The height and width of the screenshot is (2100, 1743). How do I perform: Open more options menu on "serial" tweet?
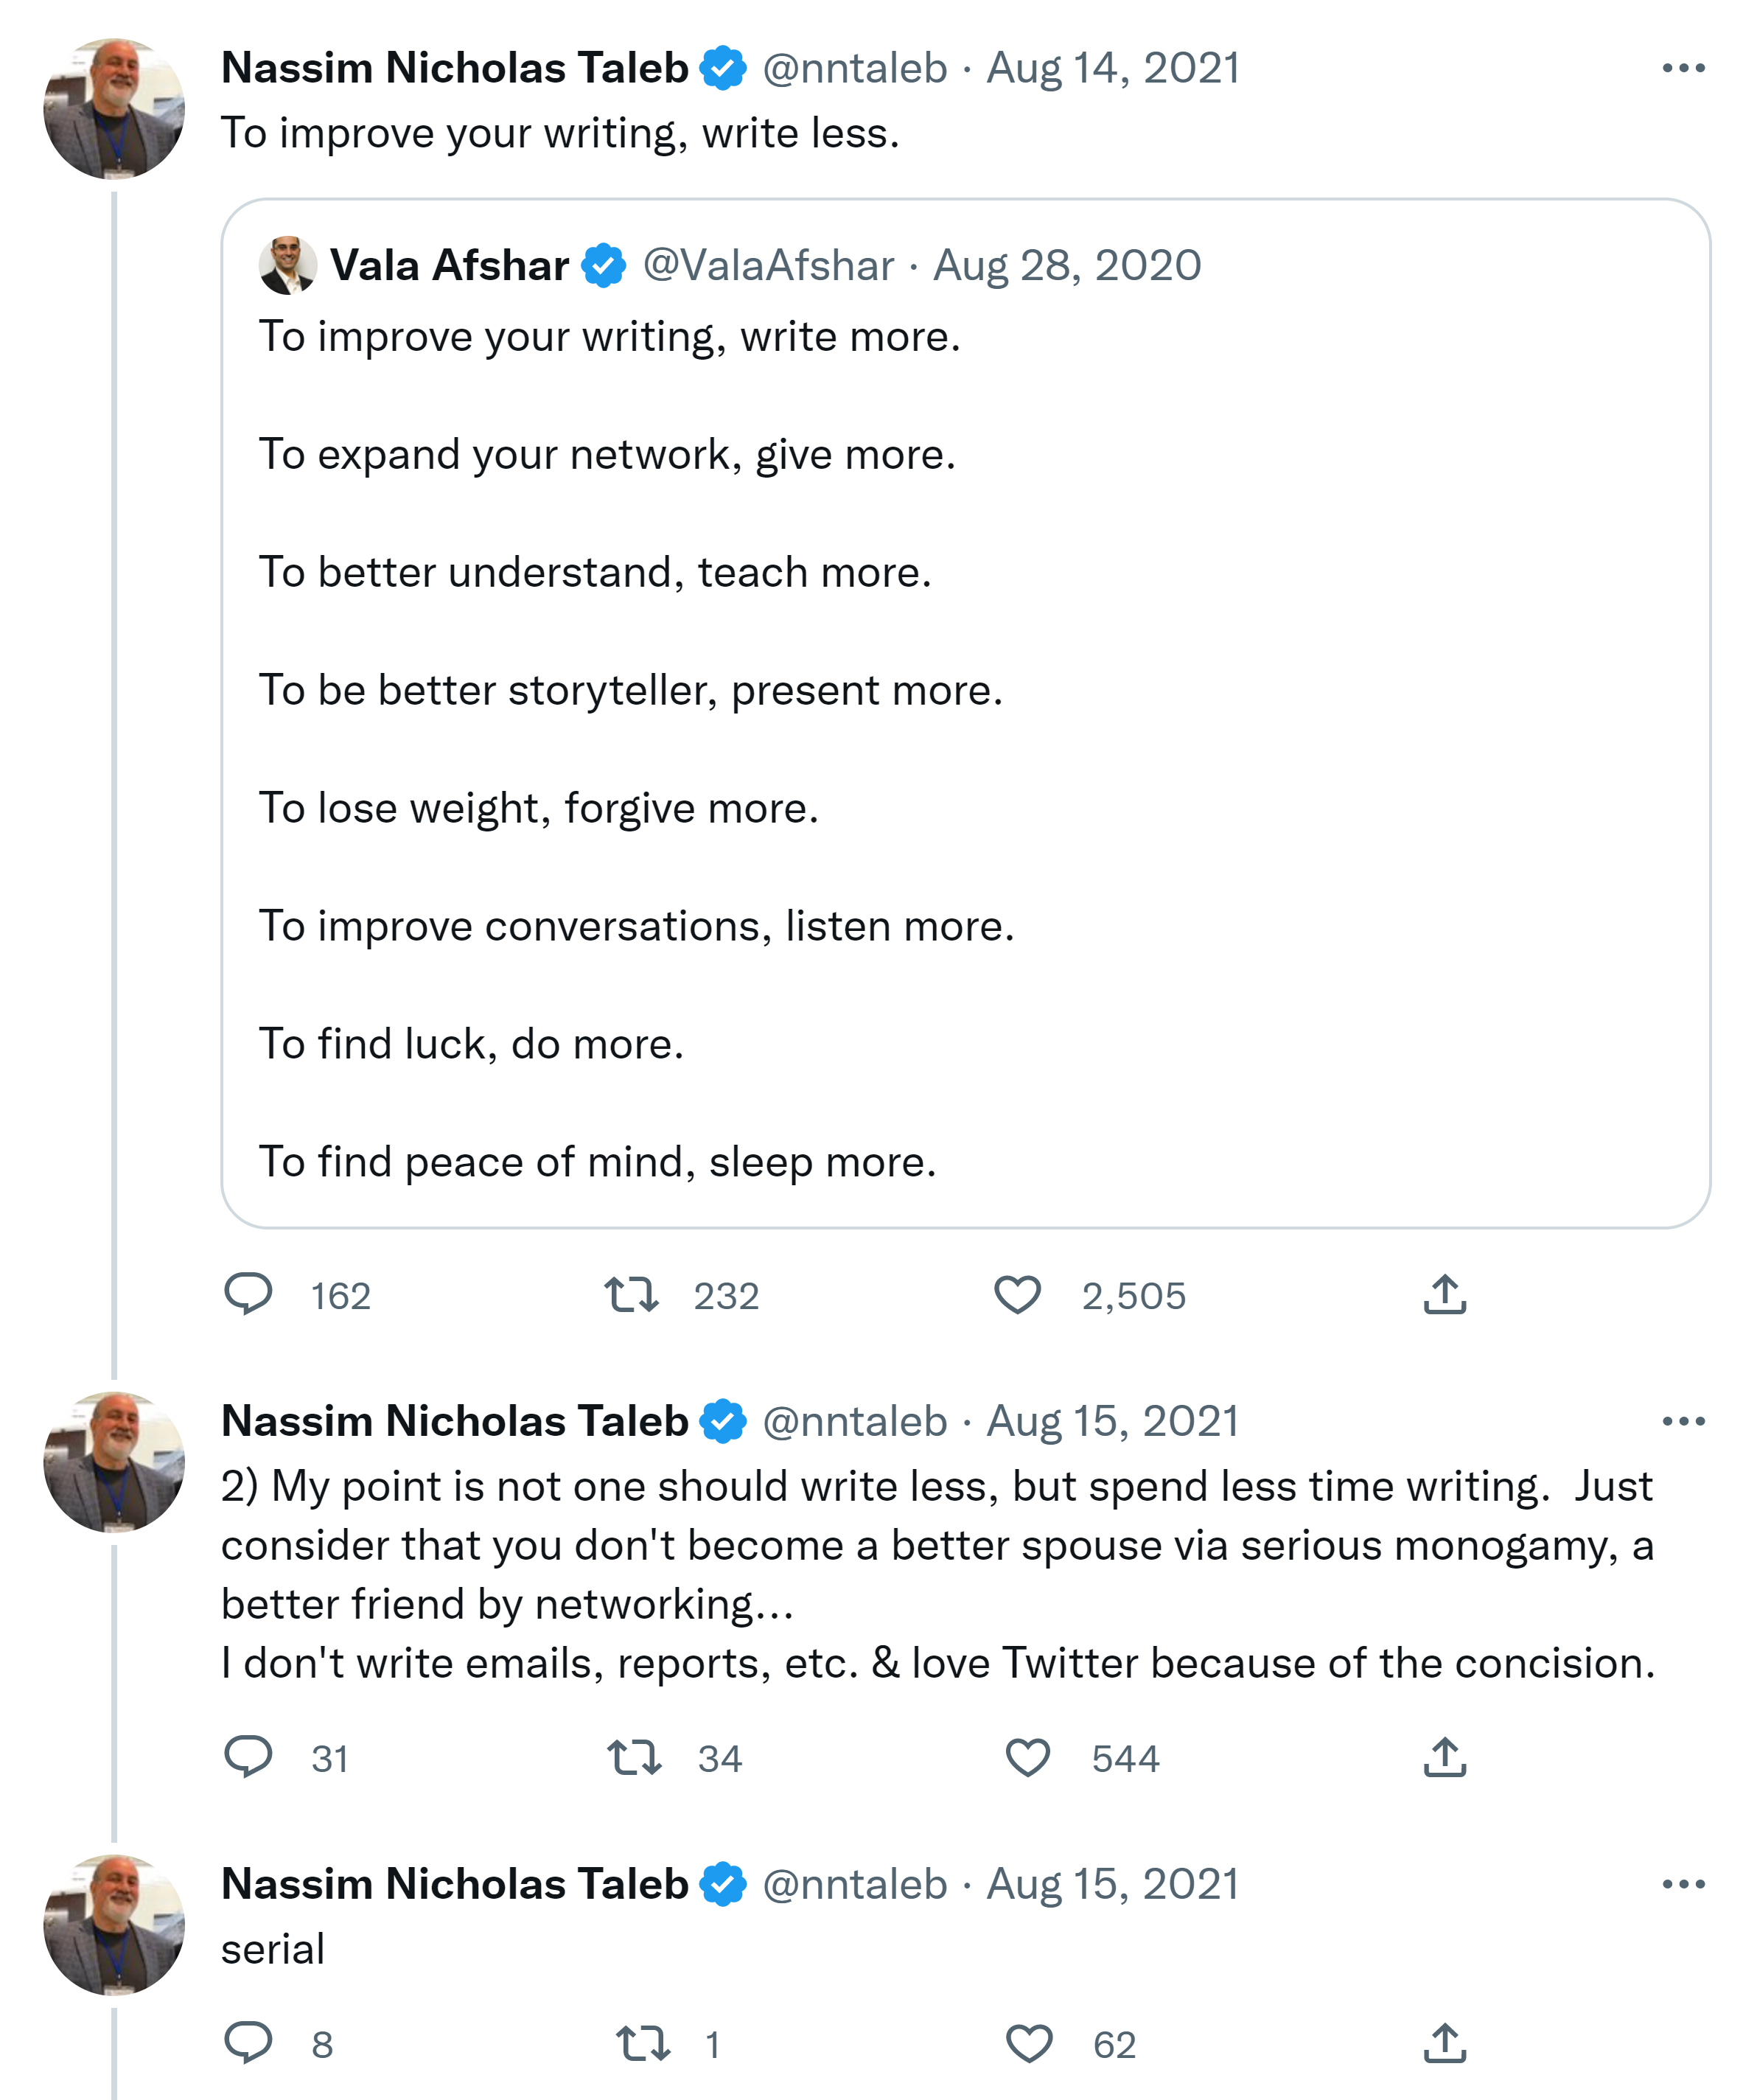pyautogui.click(x=1683, y=1884)
